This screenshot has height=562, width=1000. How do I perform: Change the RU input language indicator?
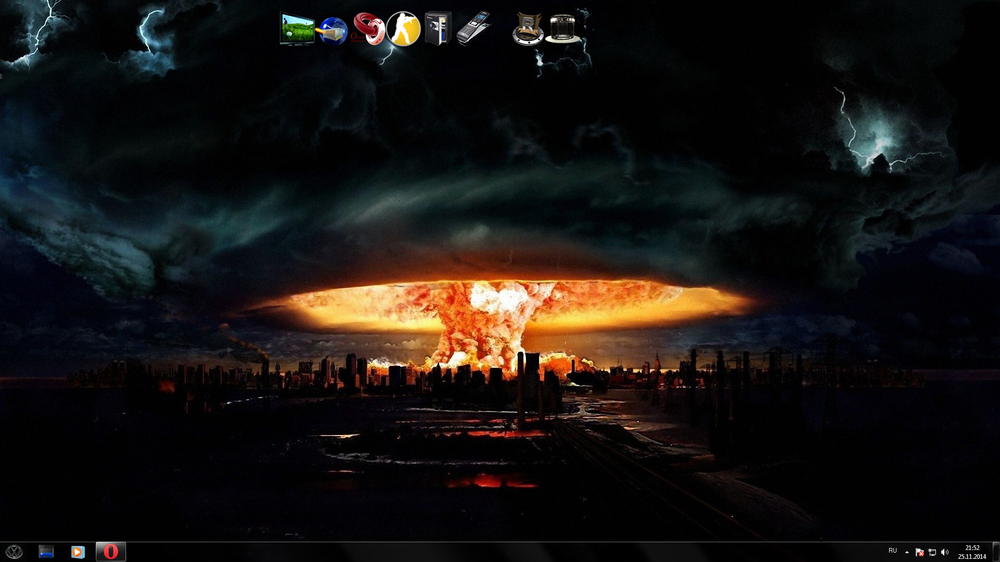892,551
